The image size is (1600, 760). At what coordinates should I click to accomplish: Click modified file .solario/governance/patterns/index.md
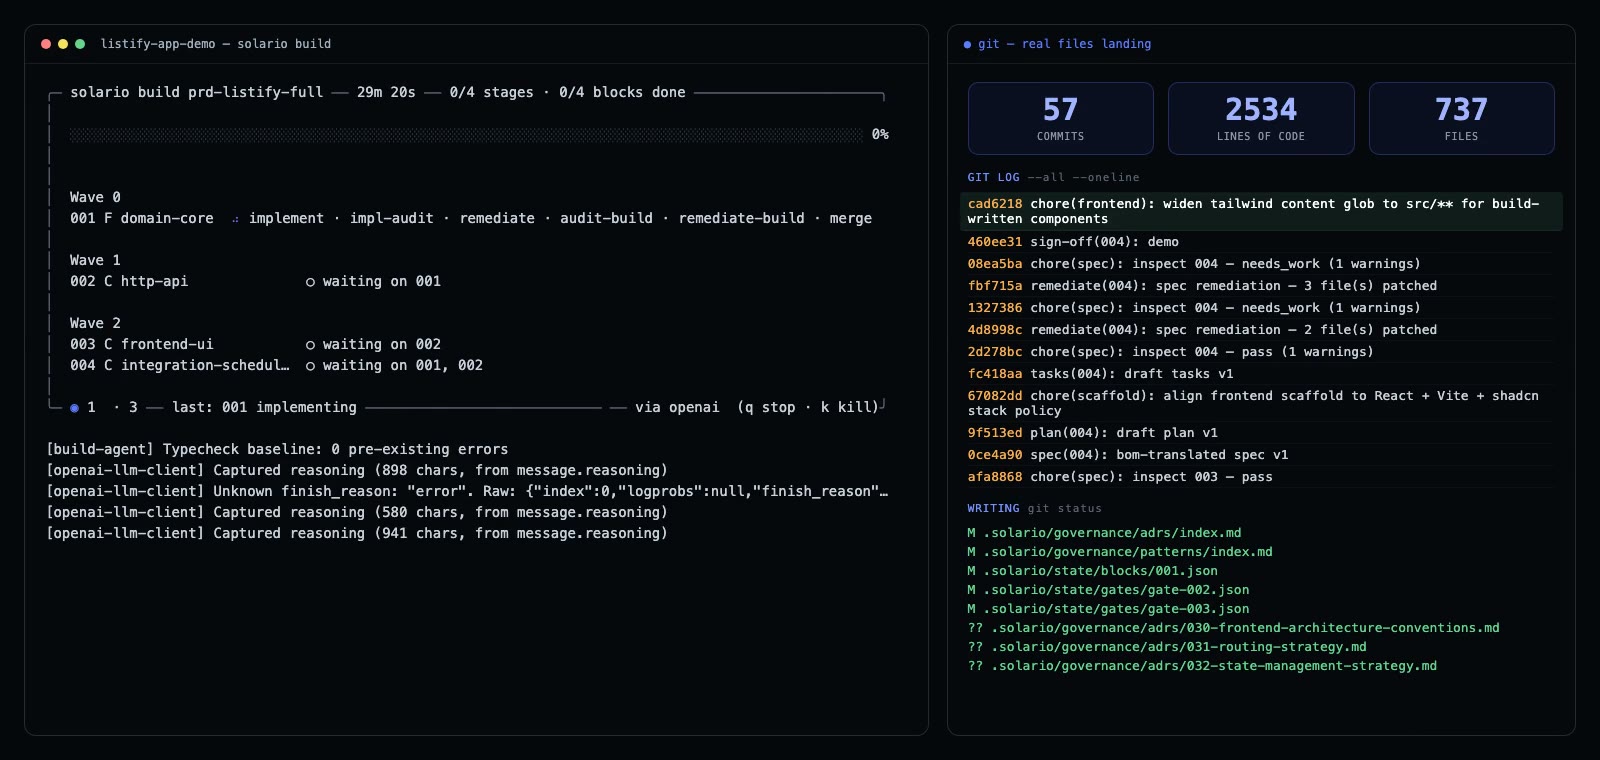(1120, 552)
